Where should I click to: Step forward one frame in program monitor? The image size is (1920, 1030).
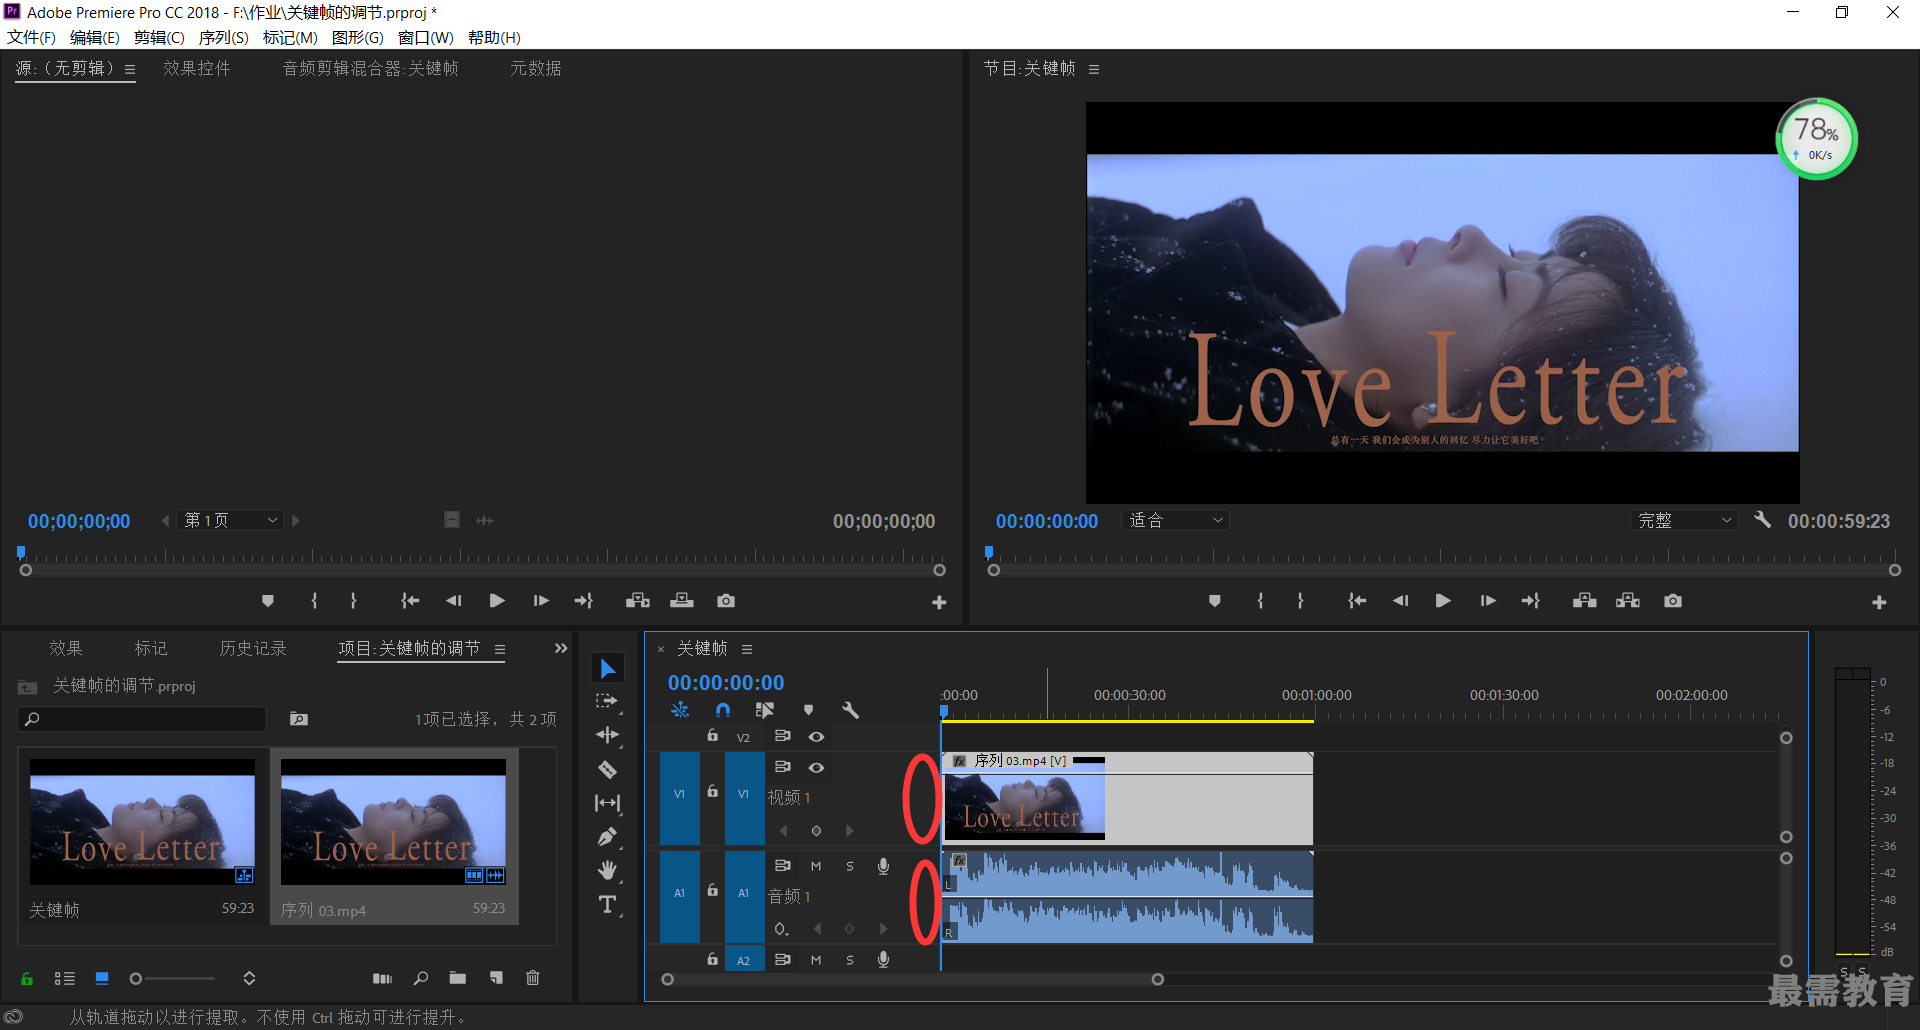tap(1488, 601)
